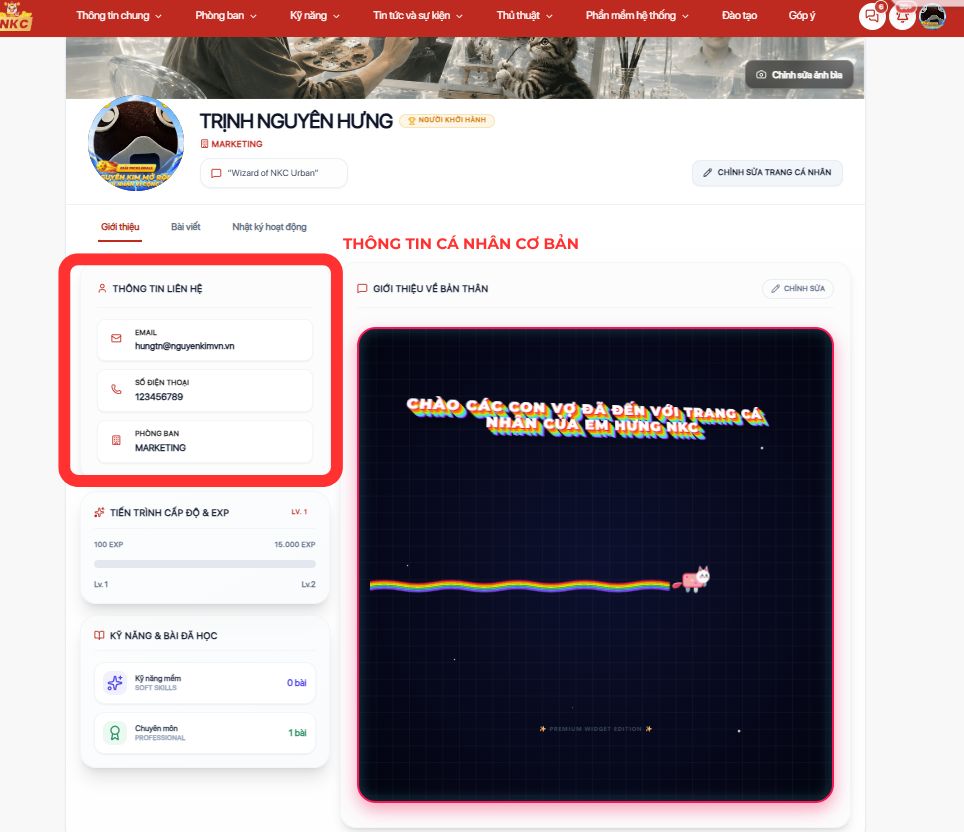The image size is (964, 832).
Task: Click the 100 EXP value
Action: point(108,545)
